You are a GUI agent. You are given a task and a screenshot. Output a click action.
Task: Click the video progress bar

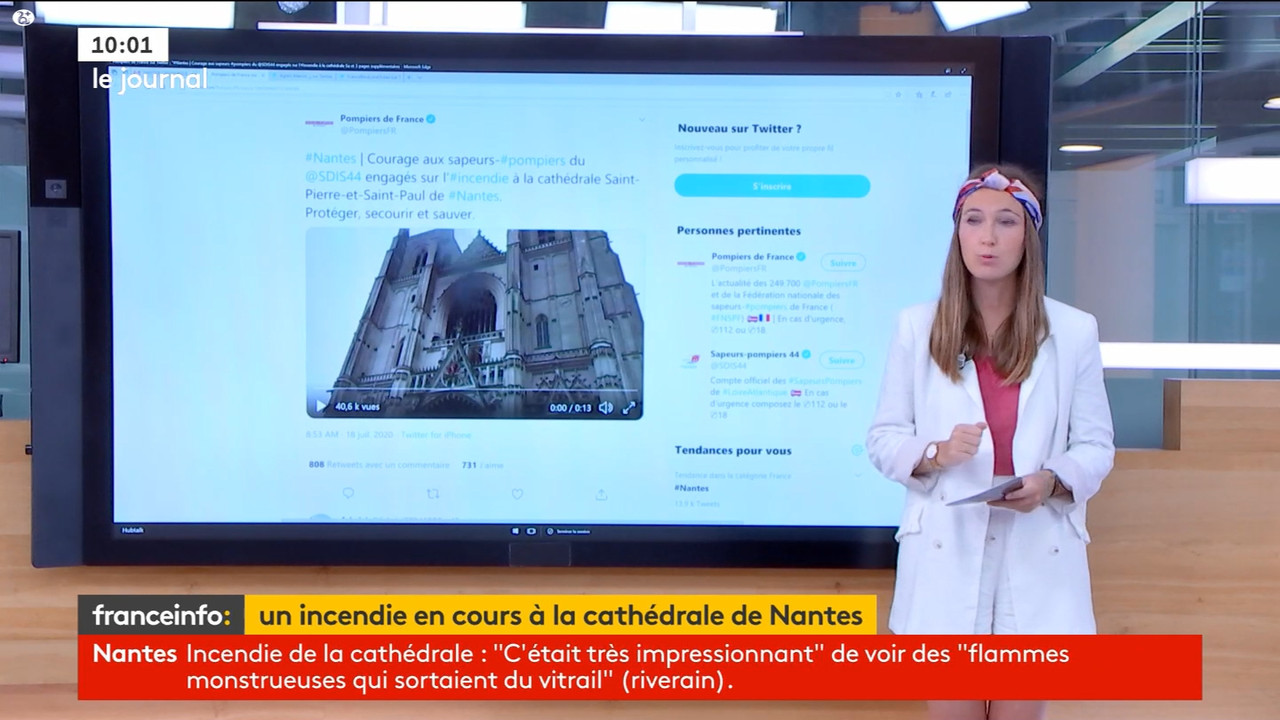[475, 391]
